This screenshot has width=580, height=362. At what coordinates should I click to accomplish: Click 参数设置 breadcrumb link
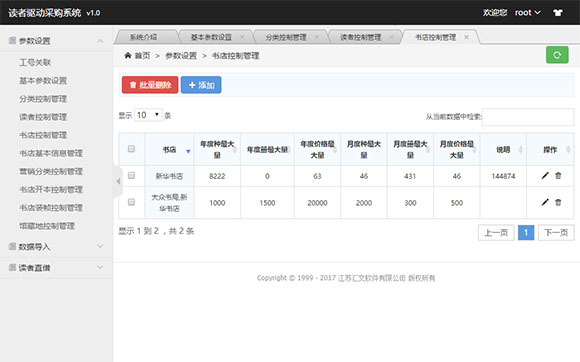pos(181,55)
